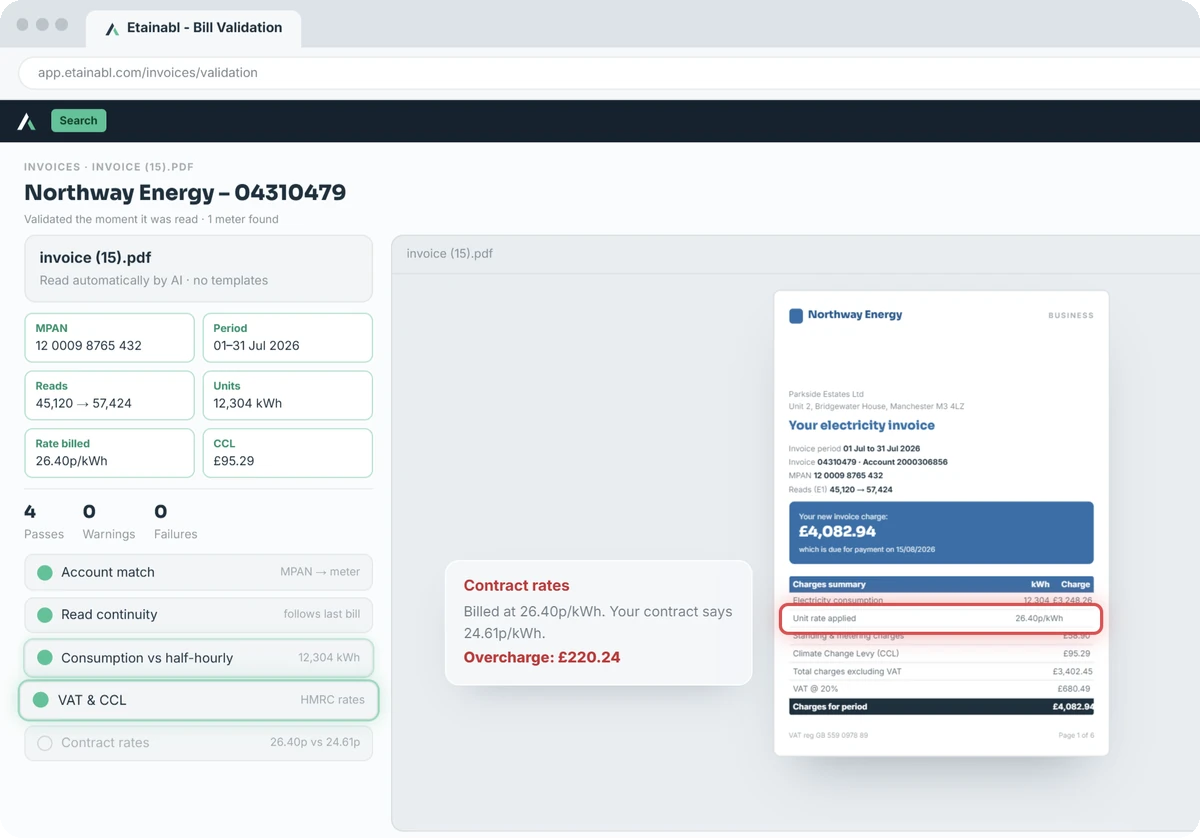The image size is (1200, 838).
Task: Click the 'Charges for period' total row
Action: click(x=941, y=707)
